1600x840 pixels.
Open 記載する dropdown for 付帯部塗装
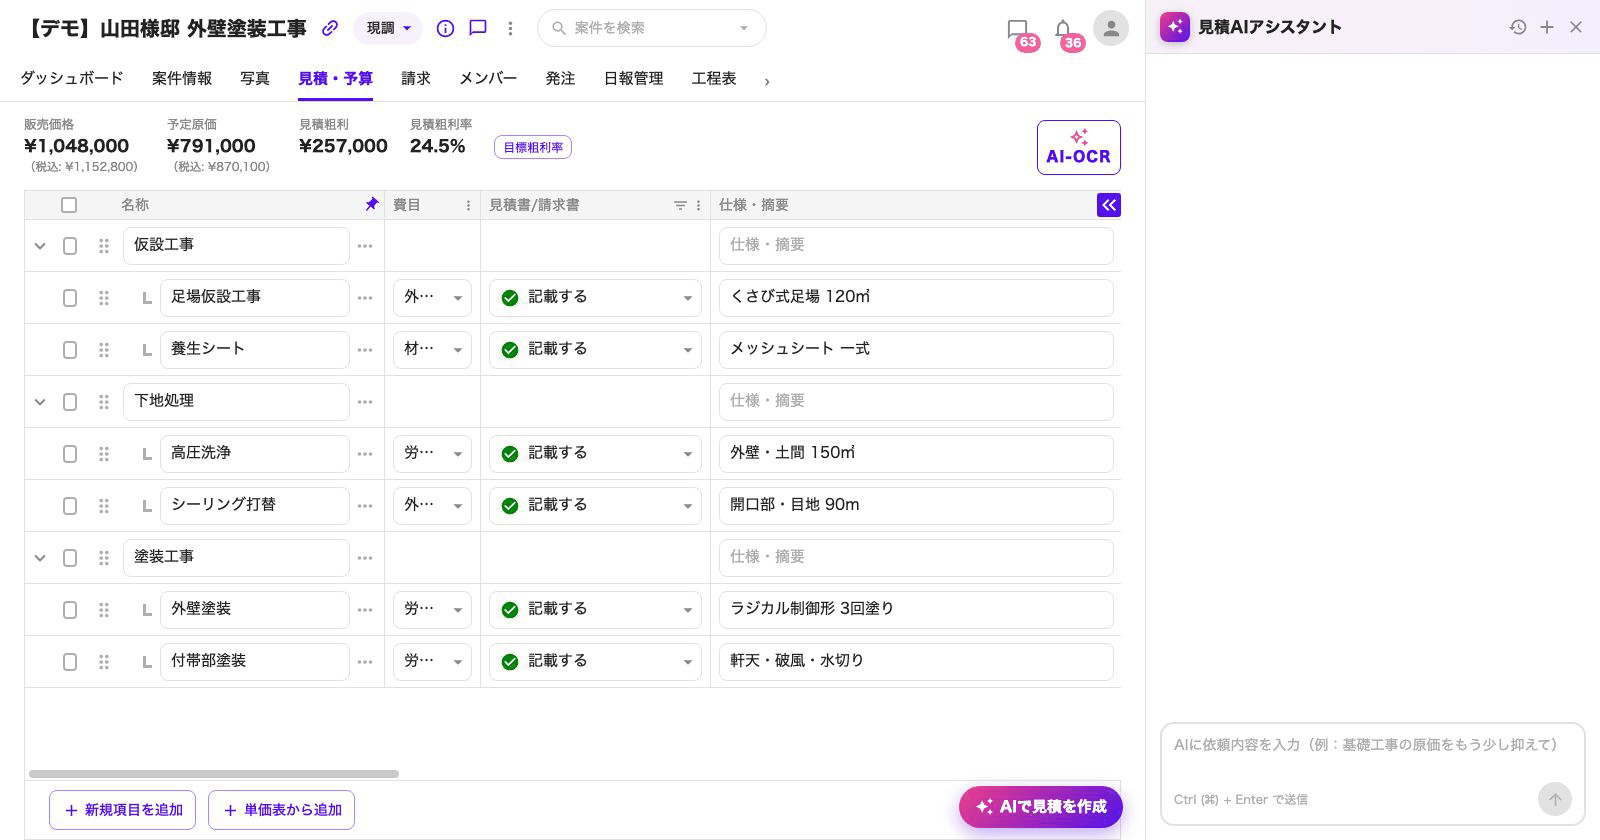coord(596,662)
